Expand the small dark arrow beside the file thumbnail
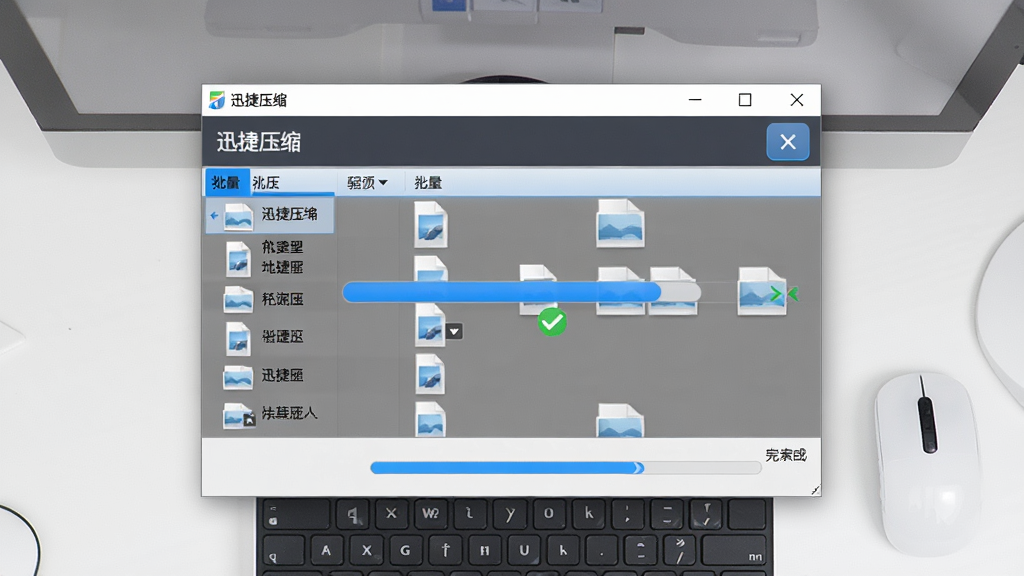 coord(455,332)
